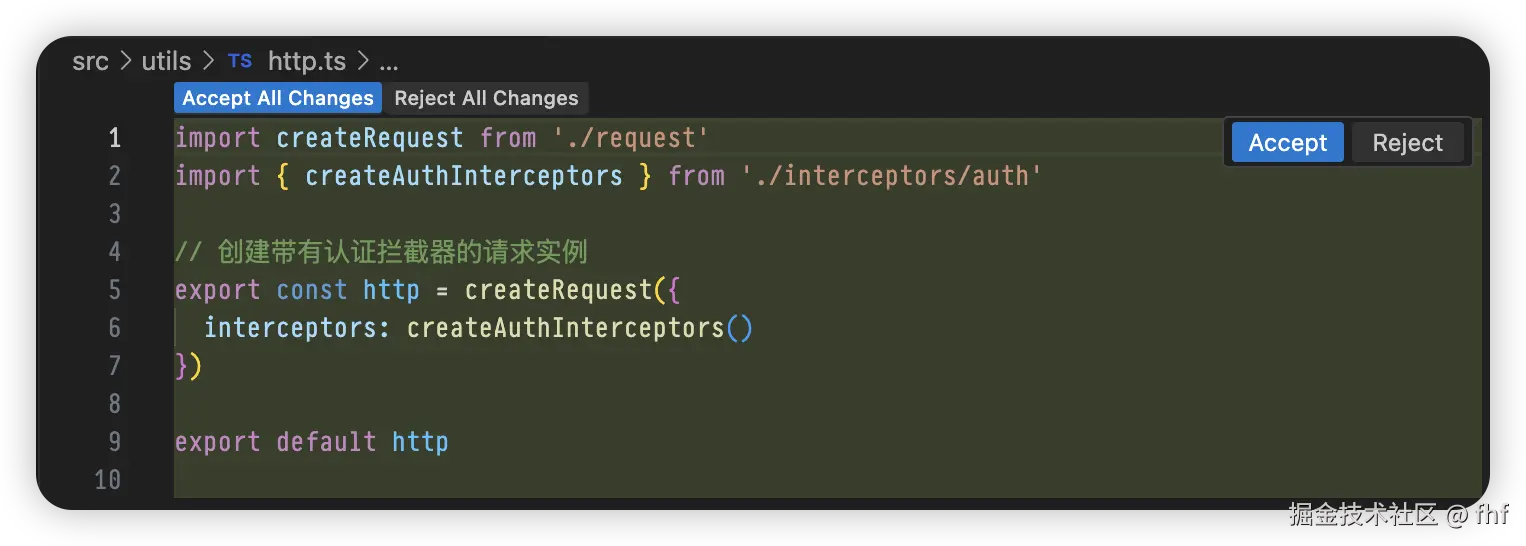
Task: Expand the breadcrumb ellipsis symbol list
Action: [389, 63]
